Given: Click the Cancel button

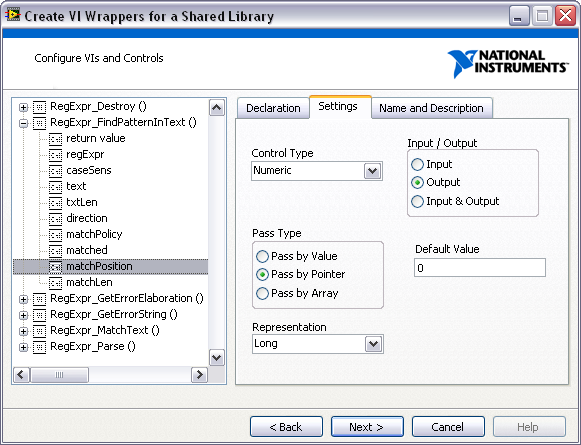Looking at the screenshot, I should pyautogui.click(x=448, y=427).
